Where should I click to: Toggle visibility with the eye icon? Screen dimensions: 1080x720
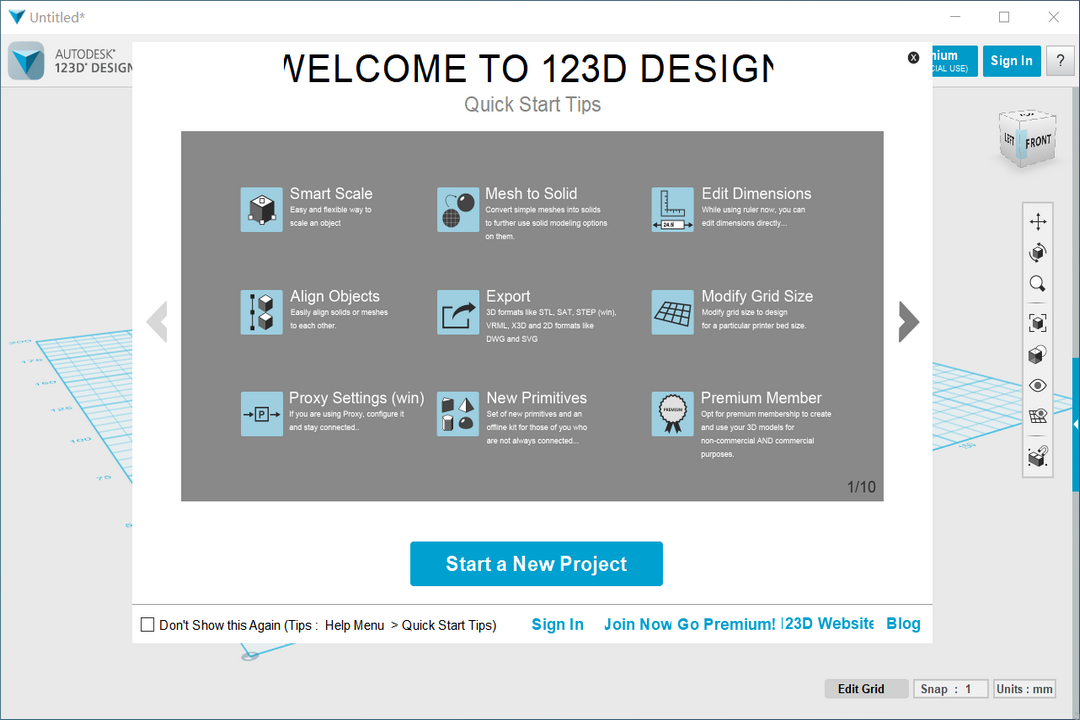[x=1037, y=386]
